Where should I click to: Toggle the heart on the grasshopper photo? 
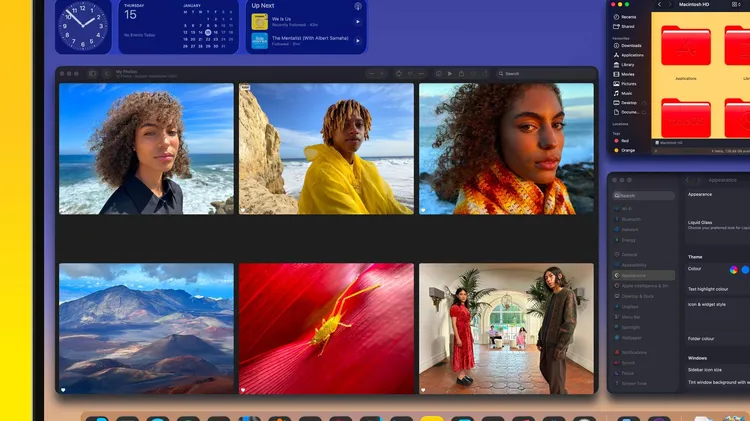[243, 390]
